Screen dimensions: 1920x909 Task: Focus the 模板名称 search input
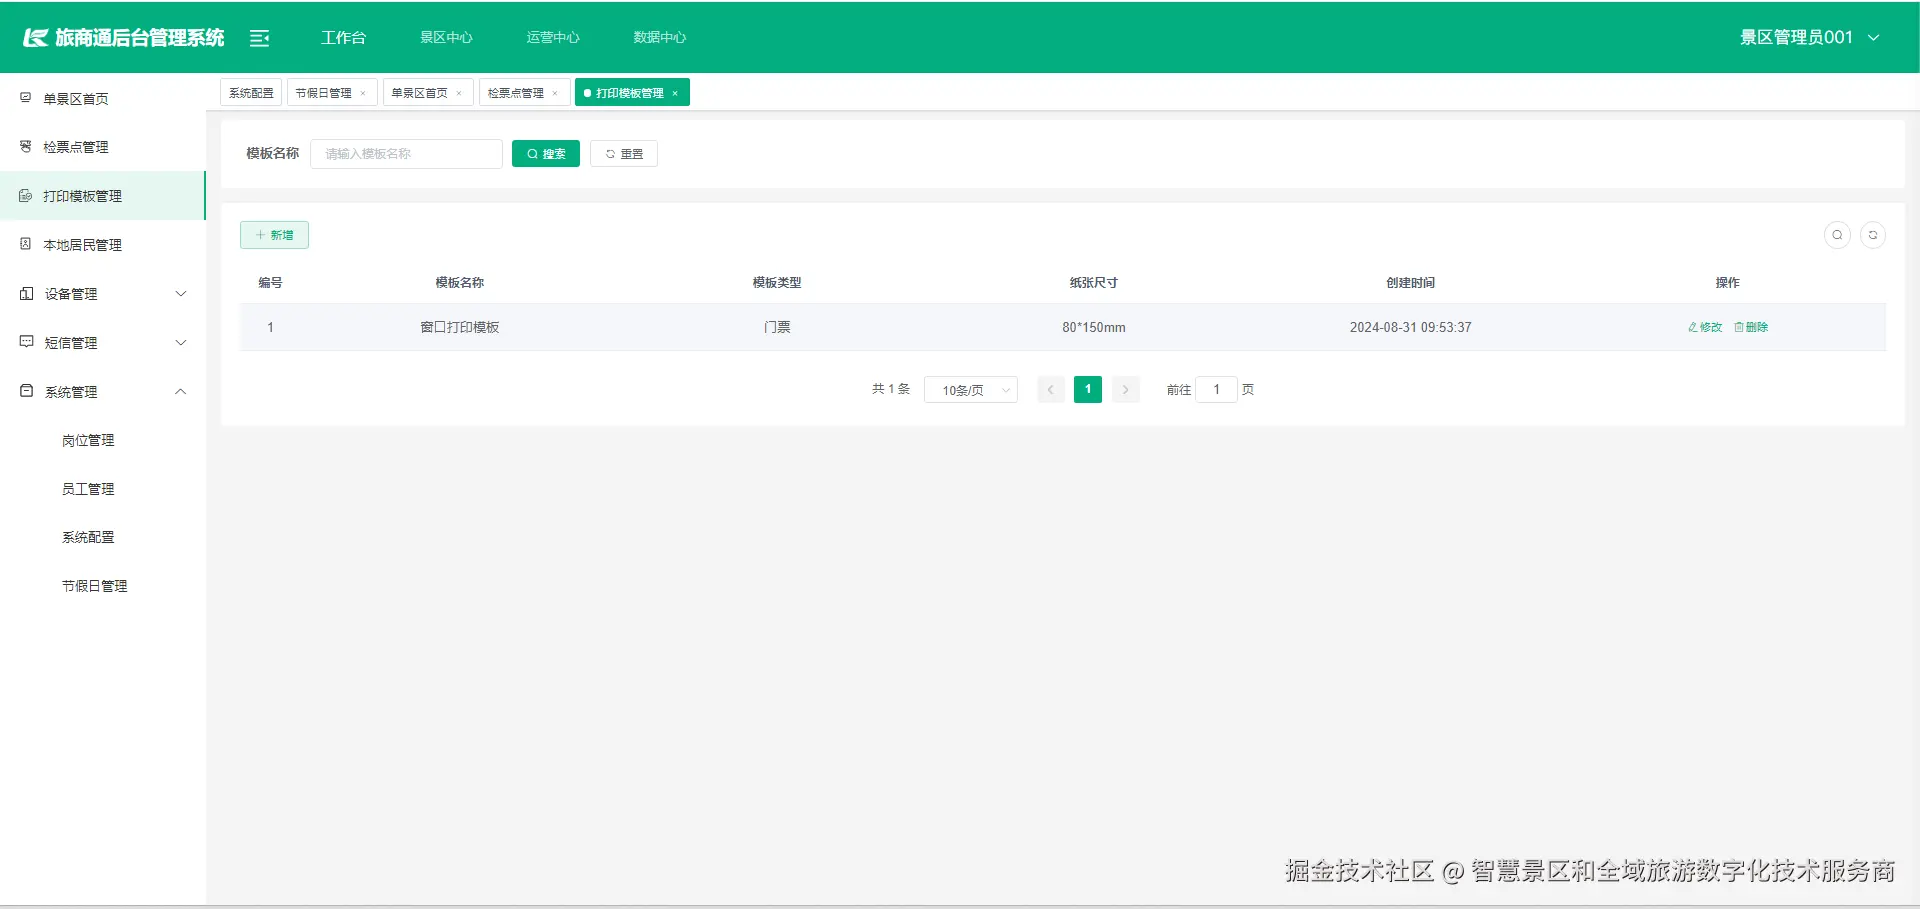coord(406,154)
